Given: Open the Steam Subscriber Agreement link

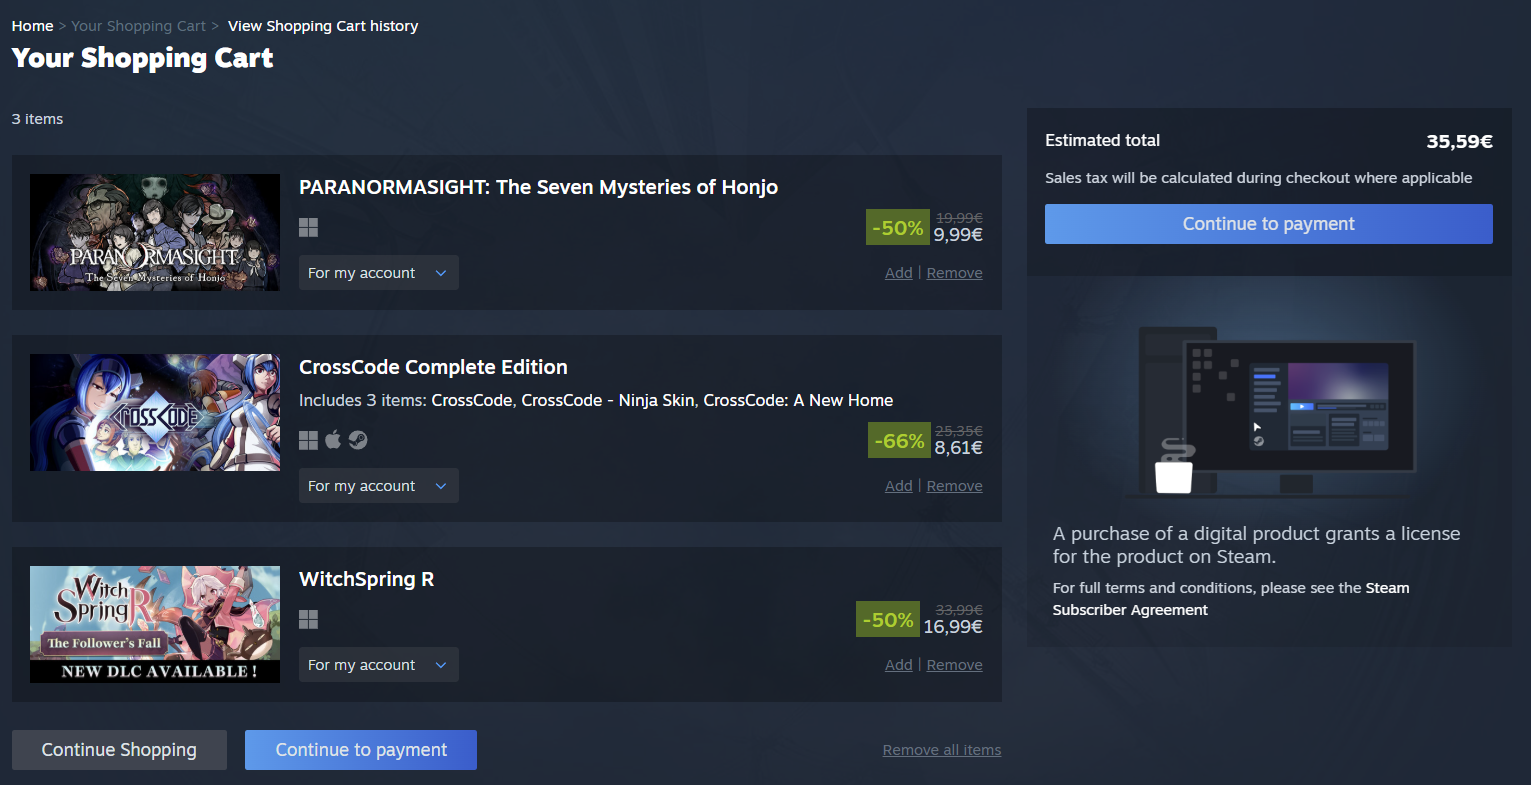Looking at the screenshot, I should coord(1130,610).
